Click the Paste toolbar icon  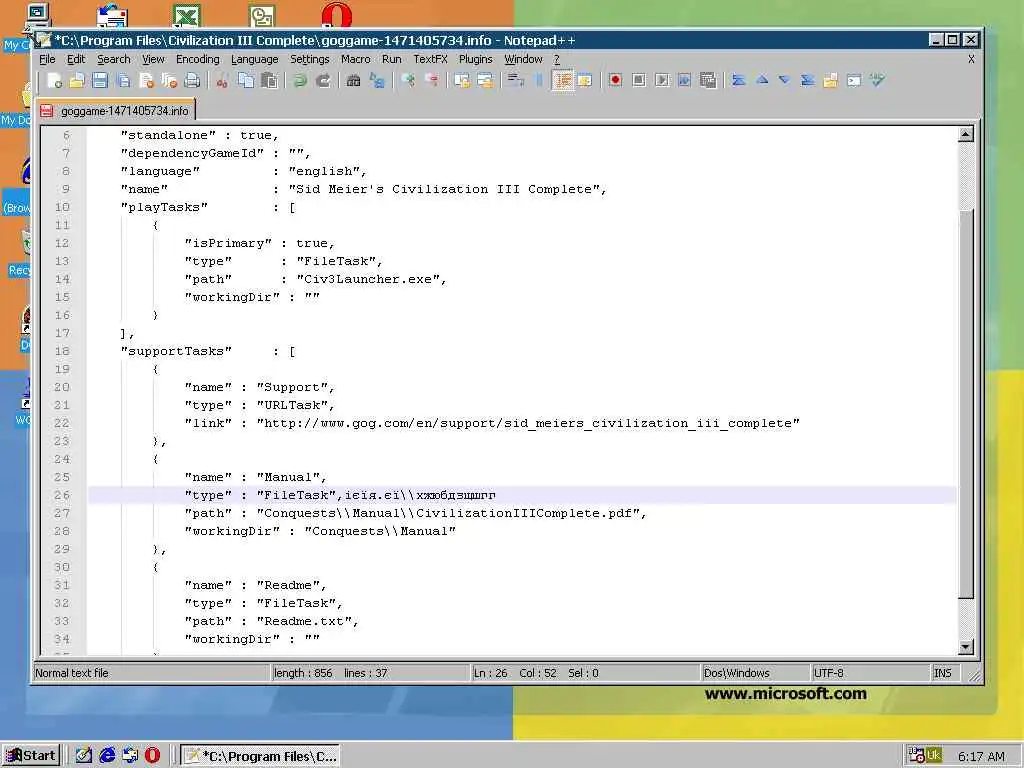269,80
